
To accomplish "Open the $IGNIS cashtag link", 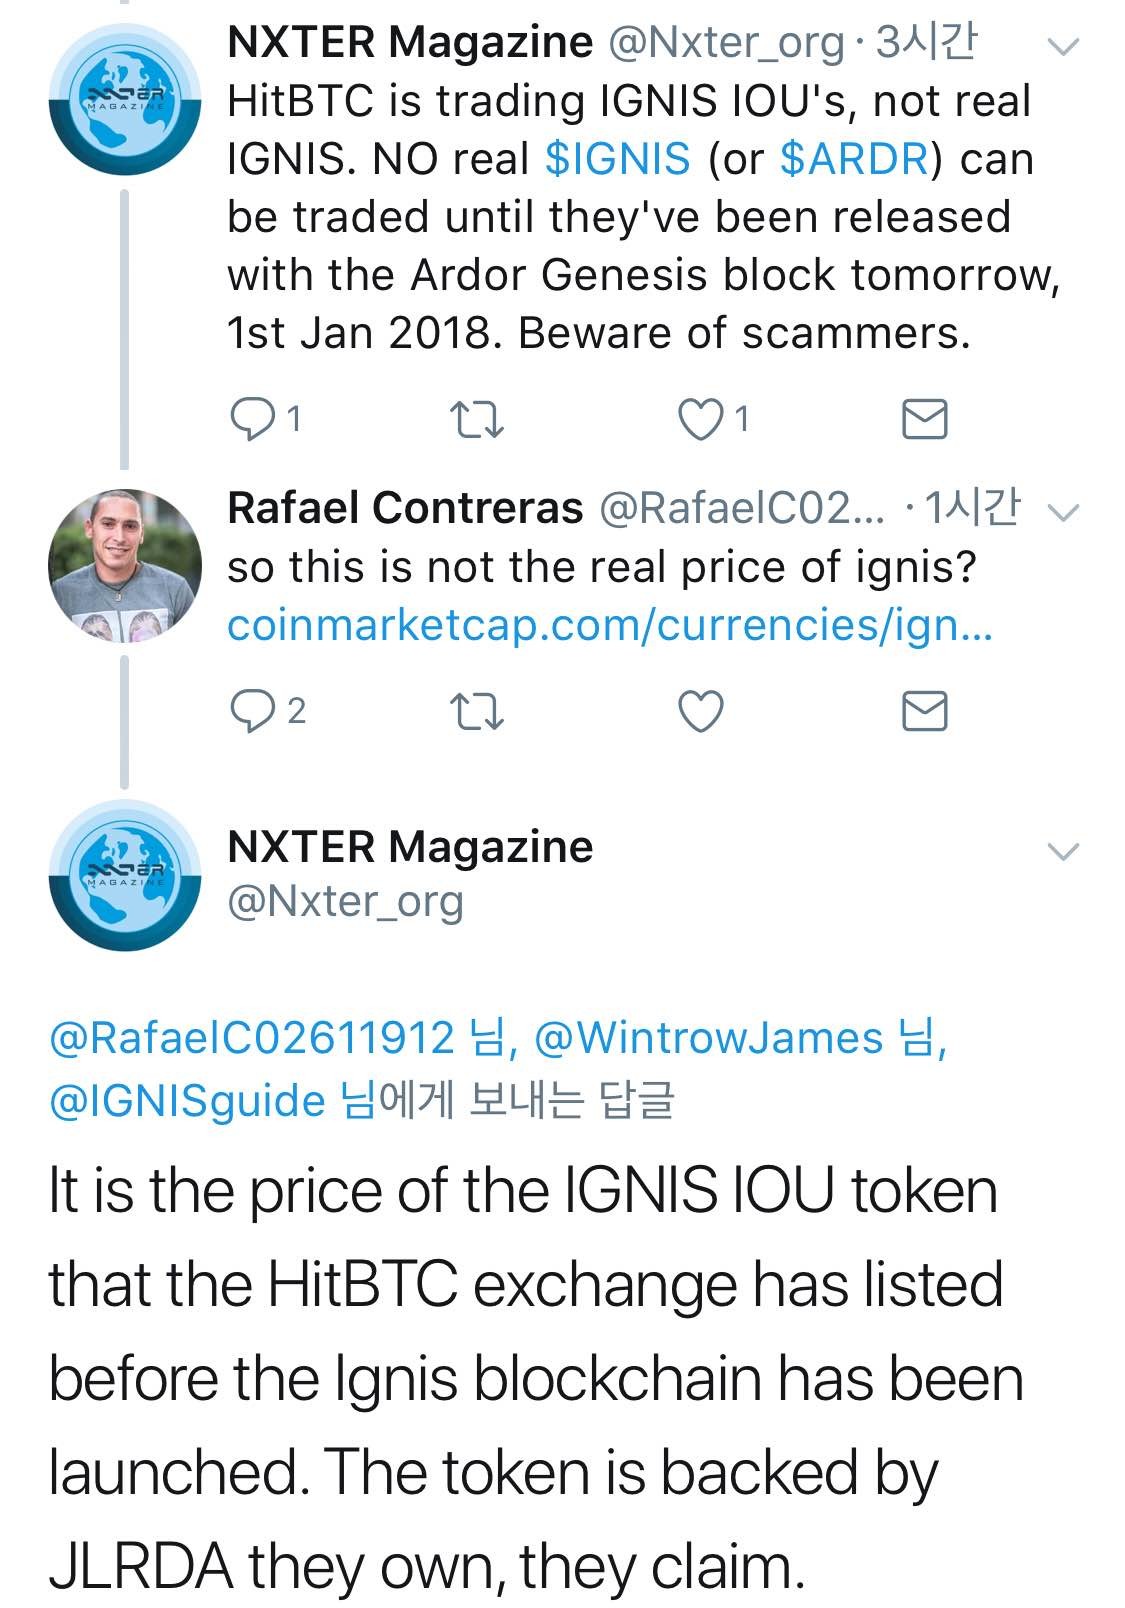I will [618, 159].
